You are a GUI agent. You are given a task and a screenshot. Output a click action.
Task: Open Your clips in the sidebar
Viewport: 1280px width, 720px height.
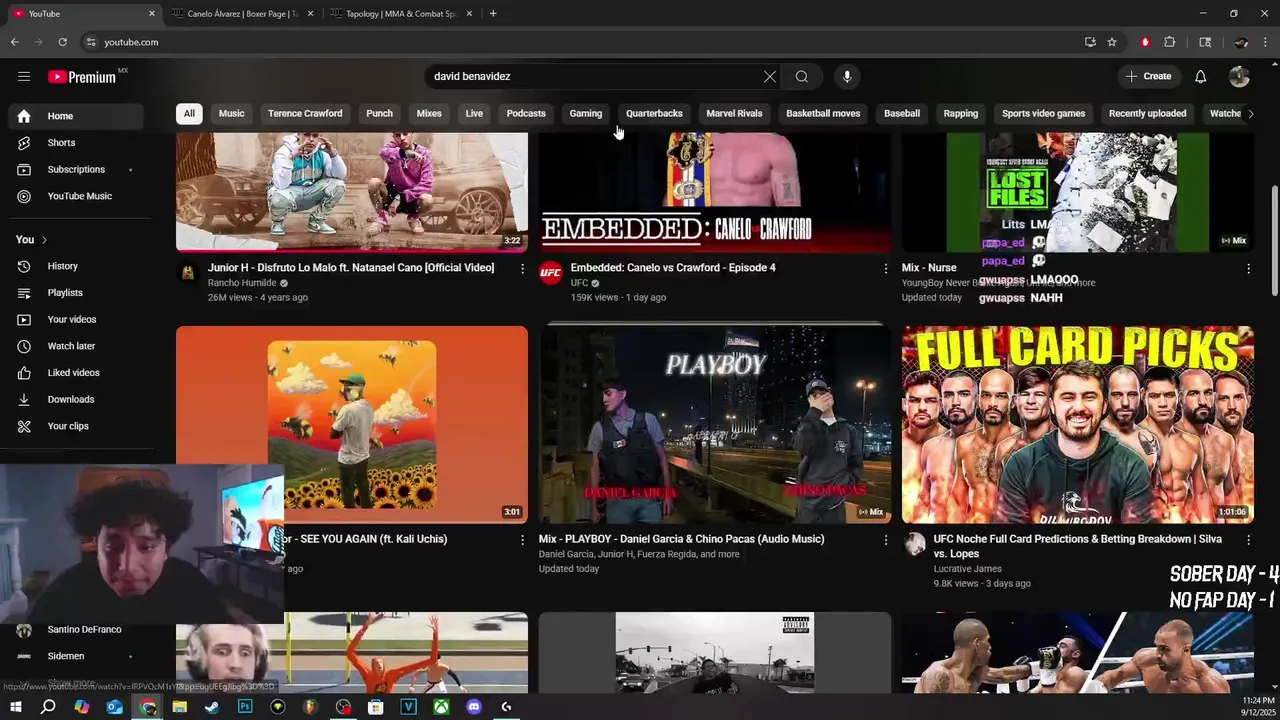pos(76,426)
